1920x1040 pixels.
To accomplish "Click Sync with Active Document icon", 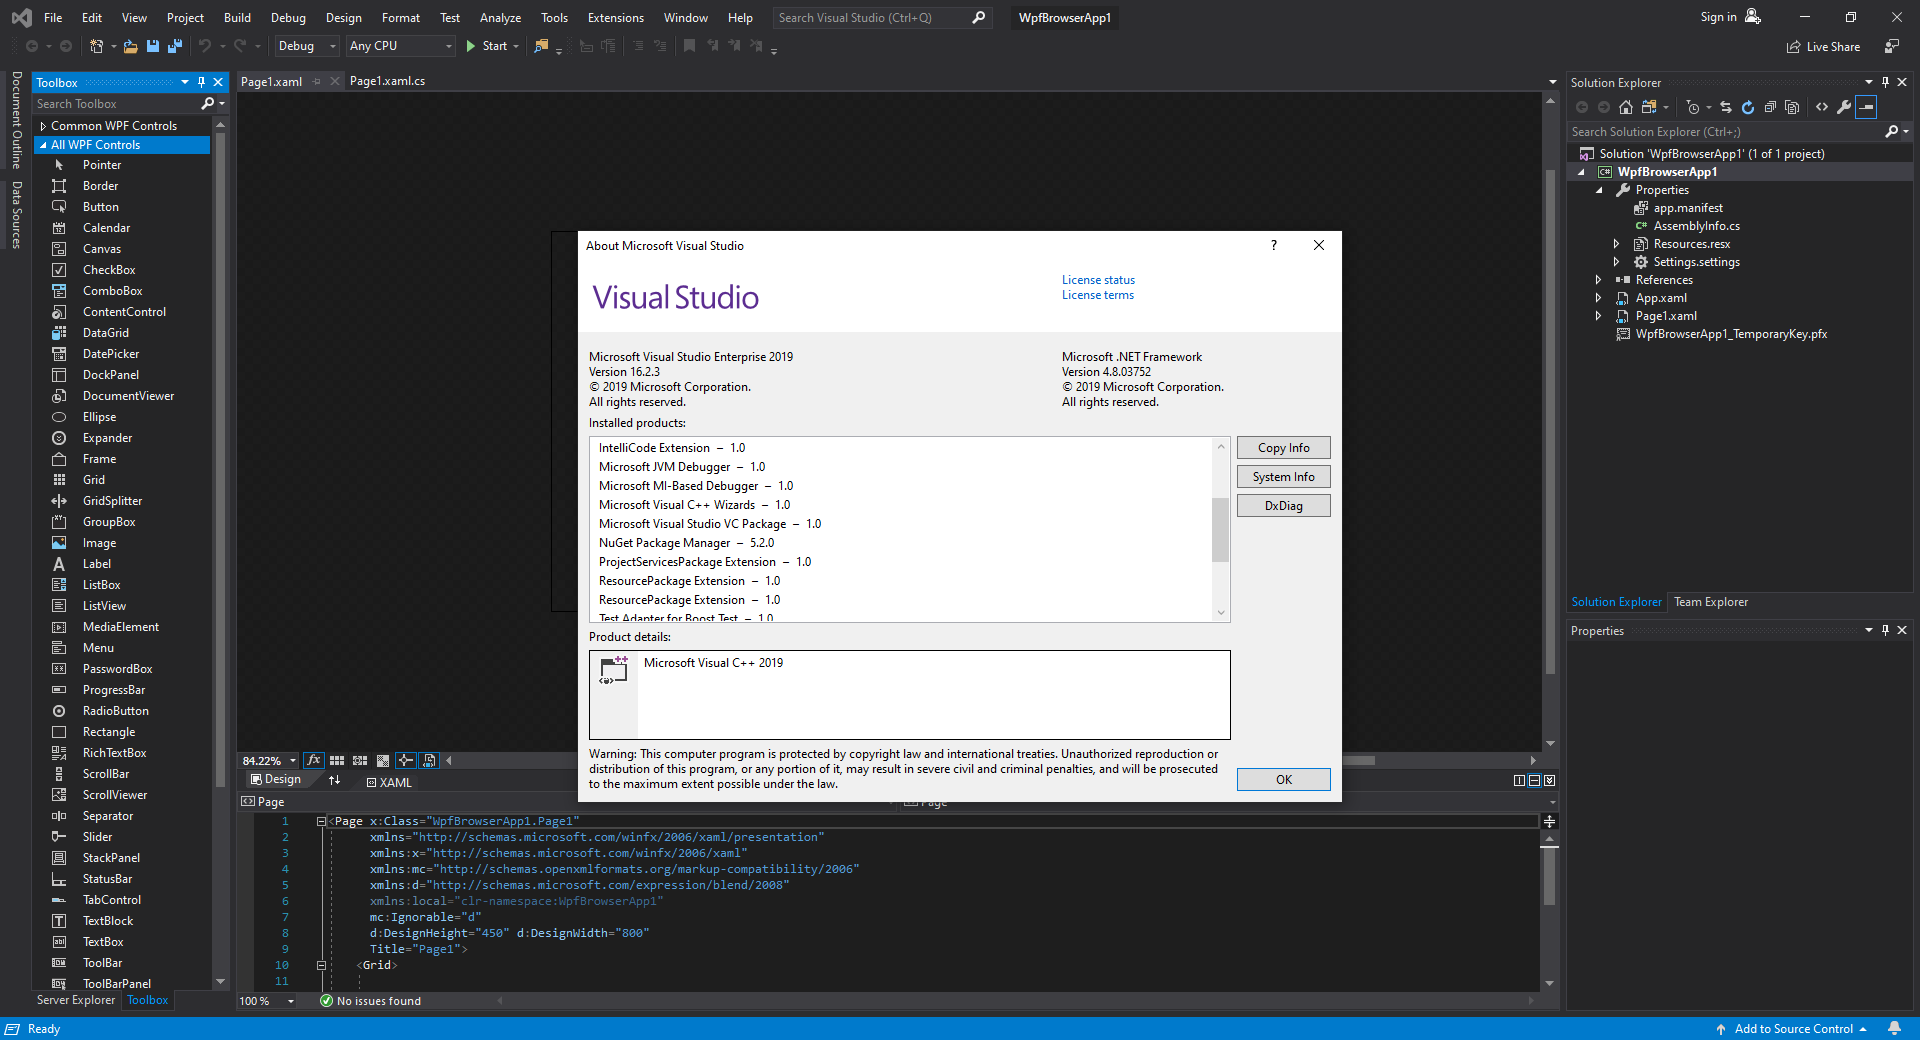I will point(1726,107).
